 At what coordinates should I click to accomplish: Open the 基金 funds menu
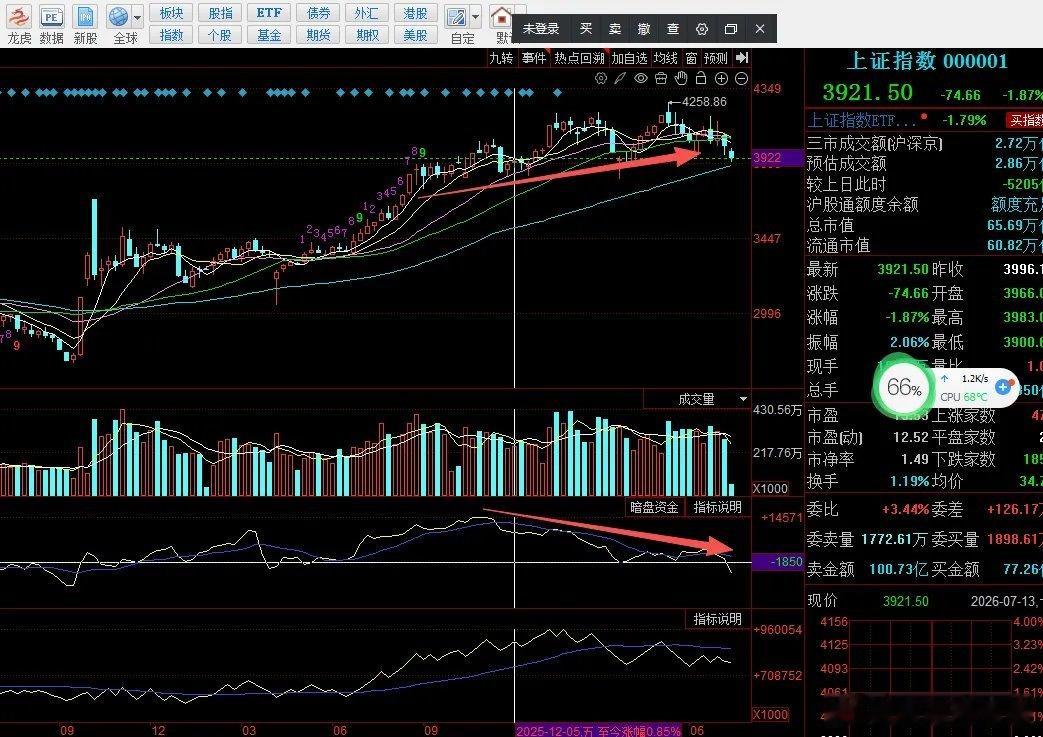(x=269, y=35)
